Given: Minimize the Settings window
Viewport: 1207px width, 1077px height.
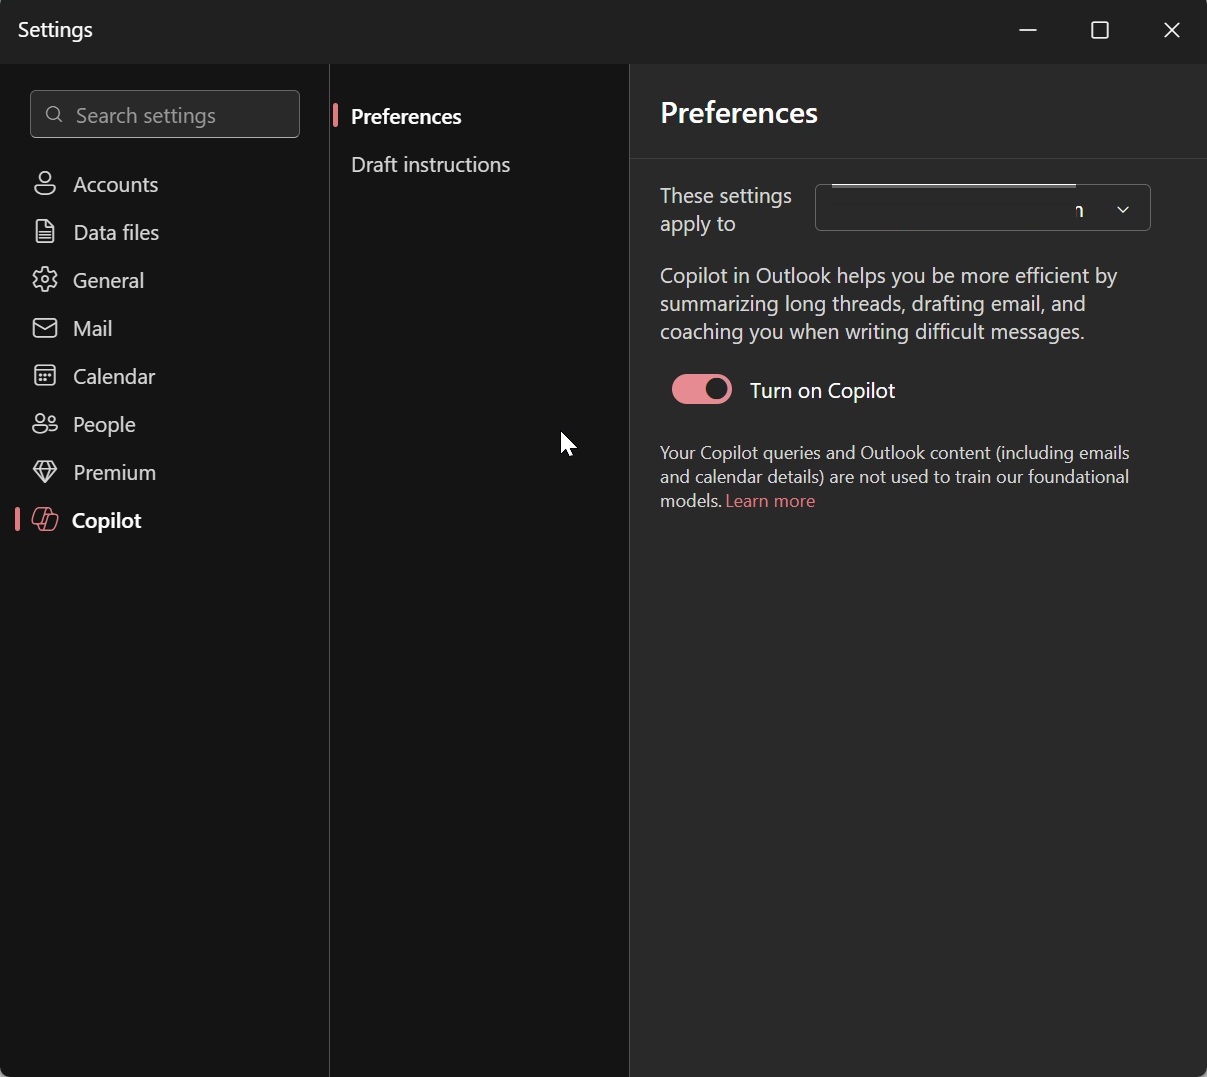Looking at the screenshot, I should [x=1029, y=31].
